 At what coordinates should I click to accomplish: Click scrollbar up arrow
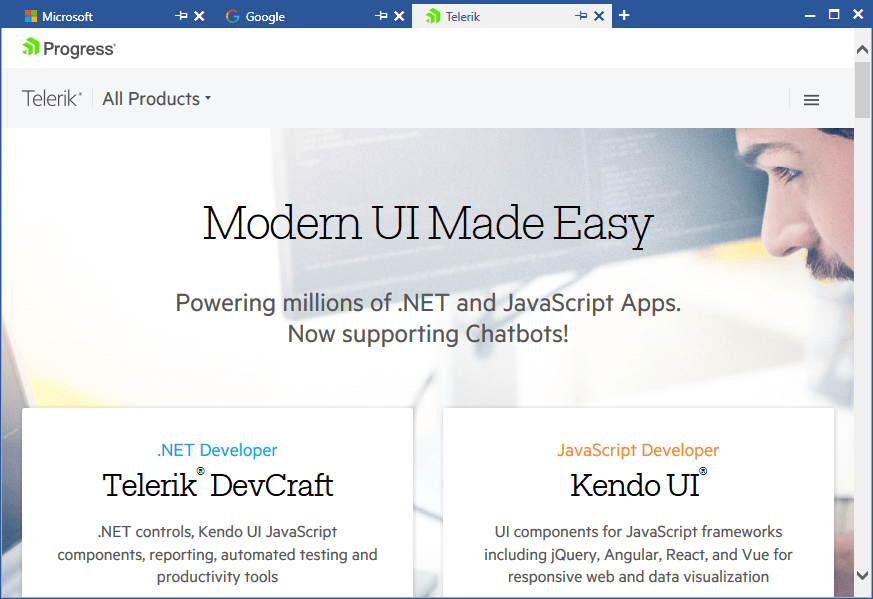coord(862,50)
